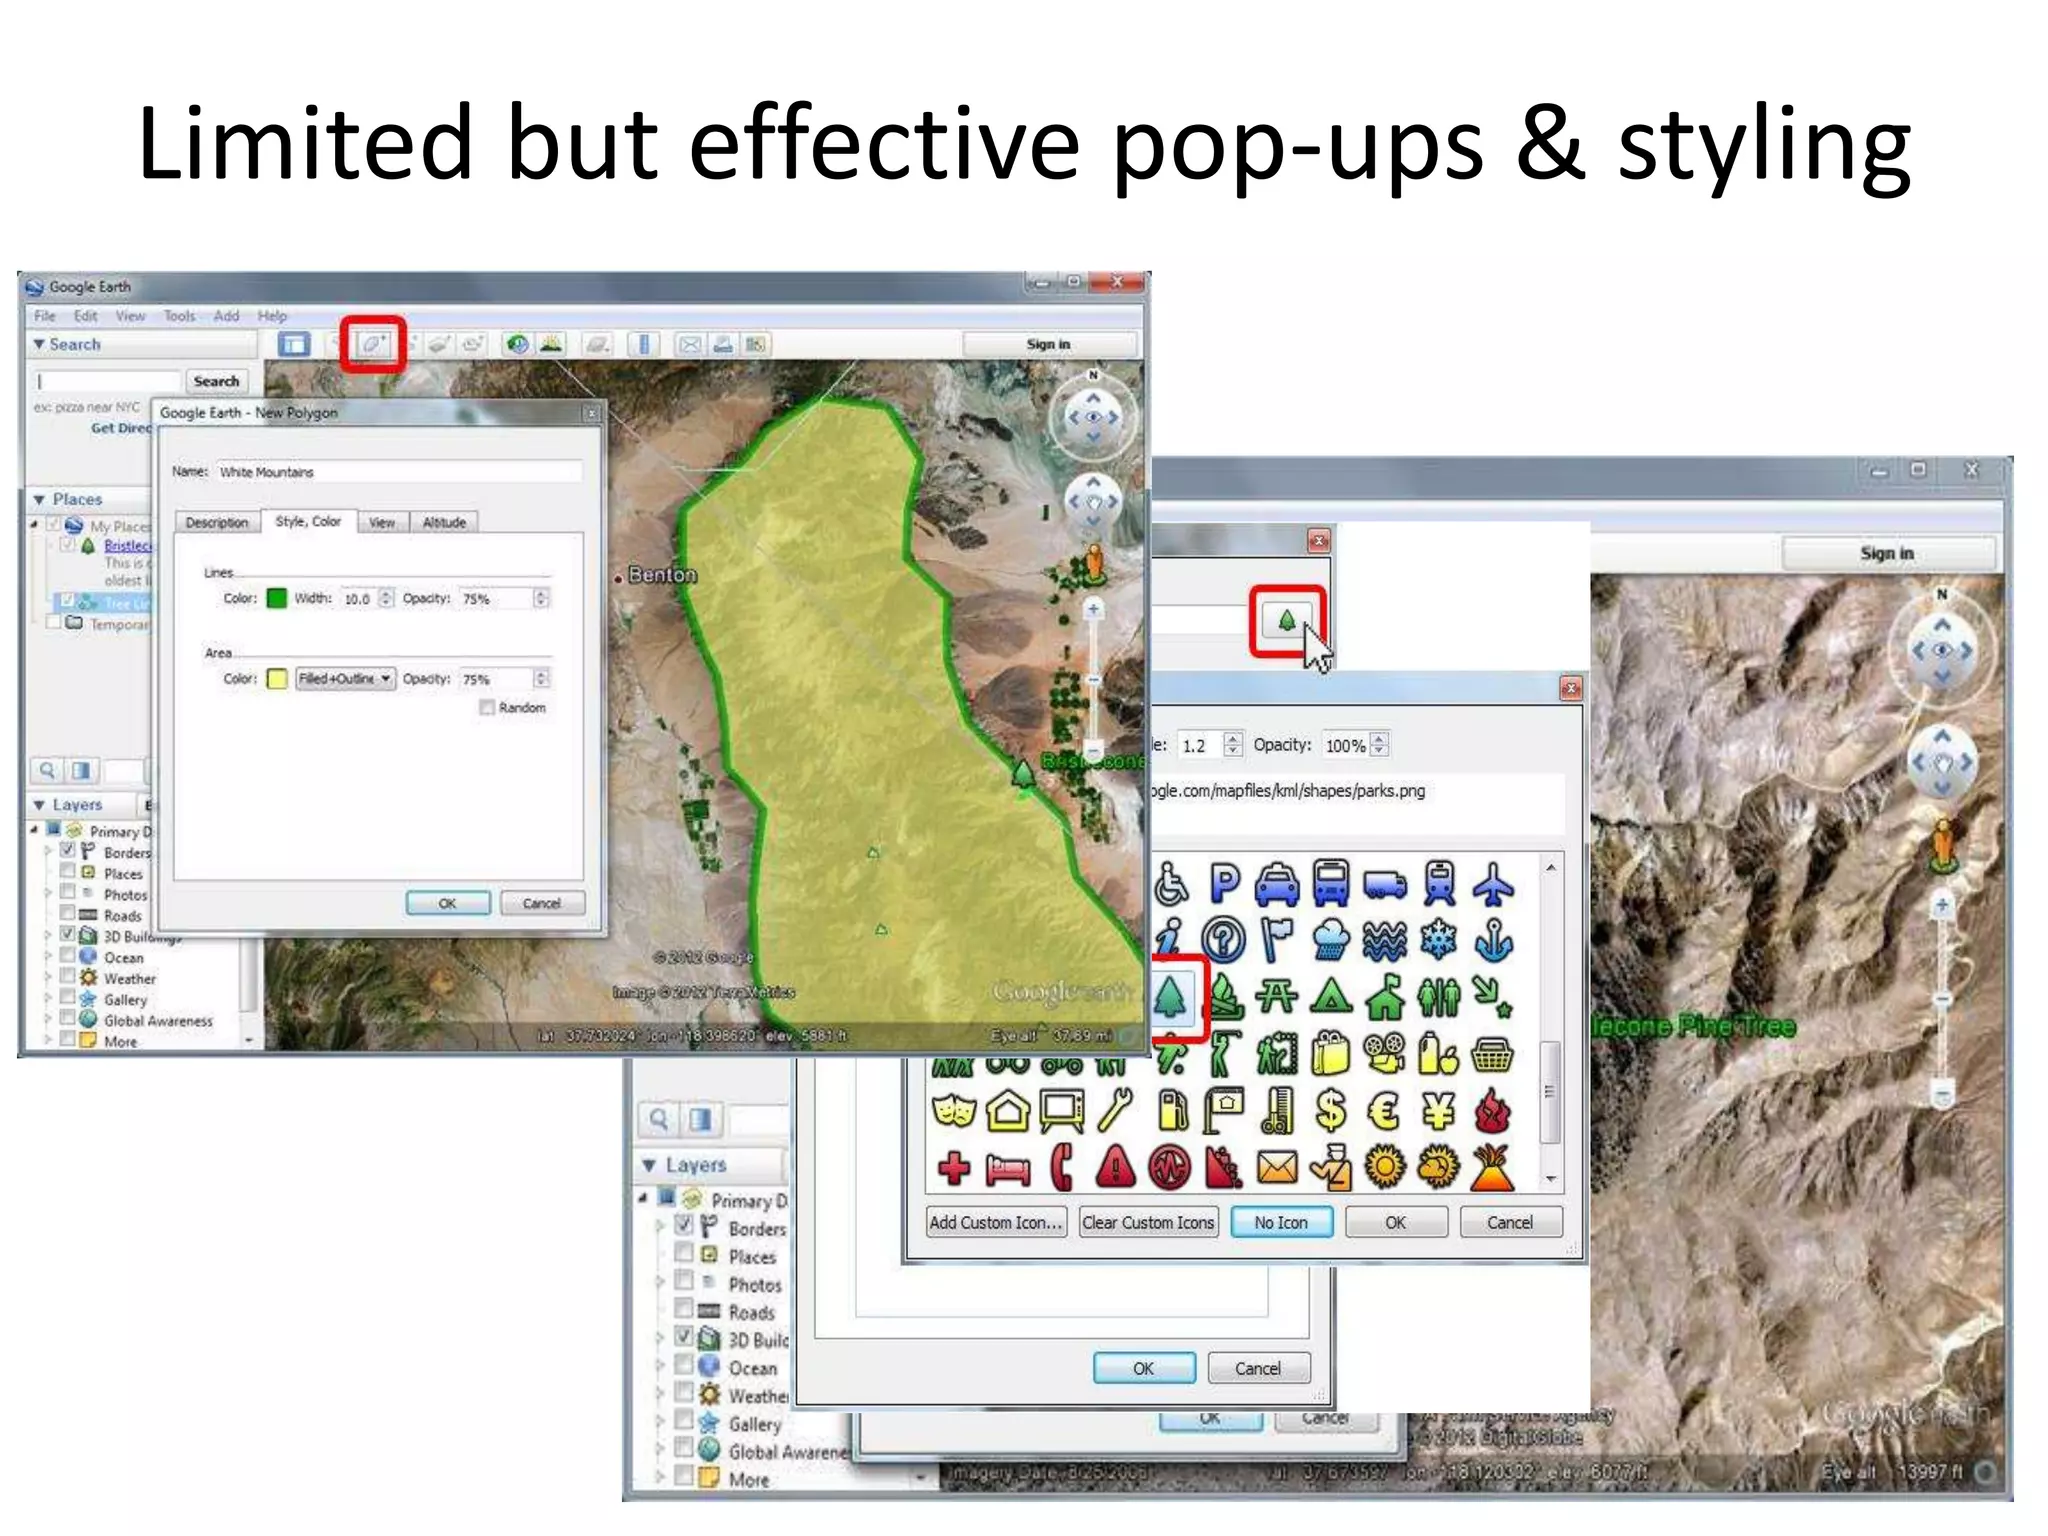Switch to the Altitude tab

[444, 522]
